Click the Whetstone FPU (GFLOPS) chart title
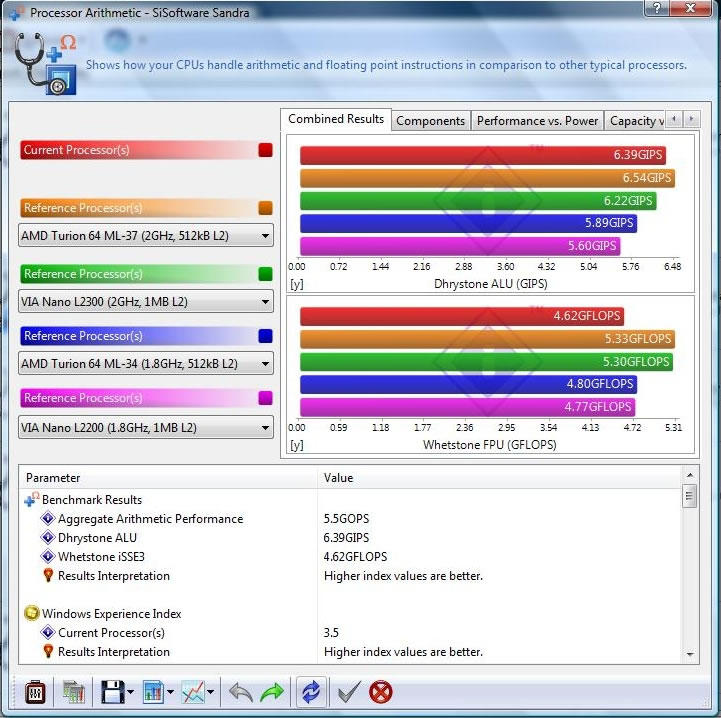721x718 pixels. point(490,445)
